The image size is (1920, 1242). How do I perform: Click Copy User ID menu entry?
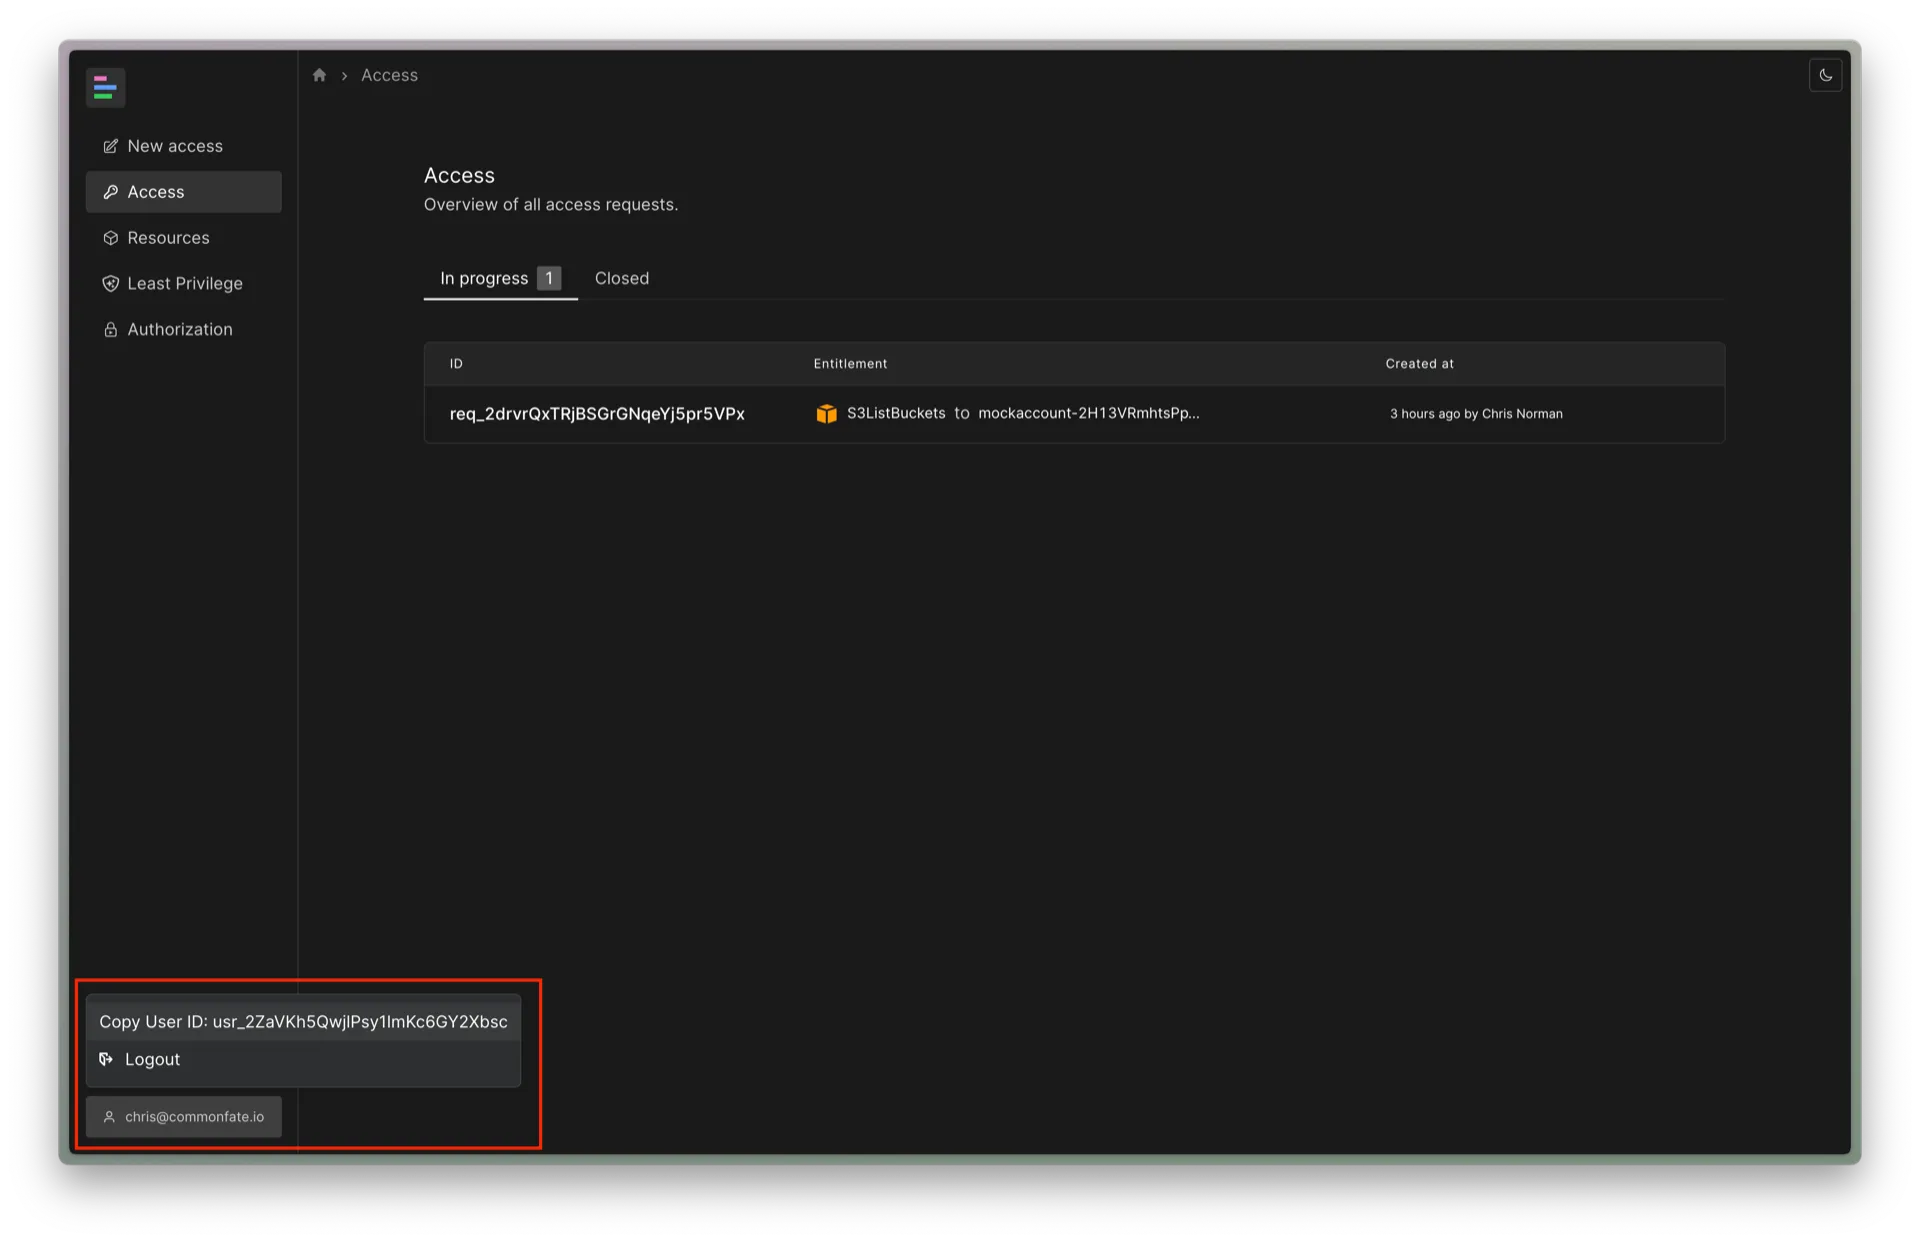[303, 1022]
